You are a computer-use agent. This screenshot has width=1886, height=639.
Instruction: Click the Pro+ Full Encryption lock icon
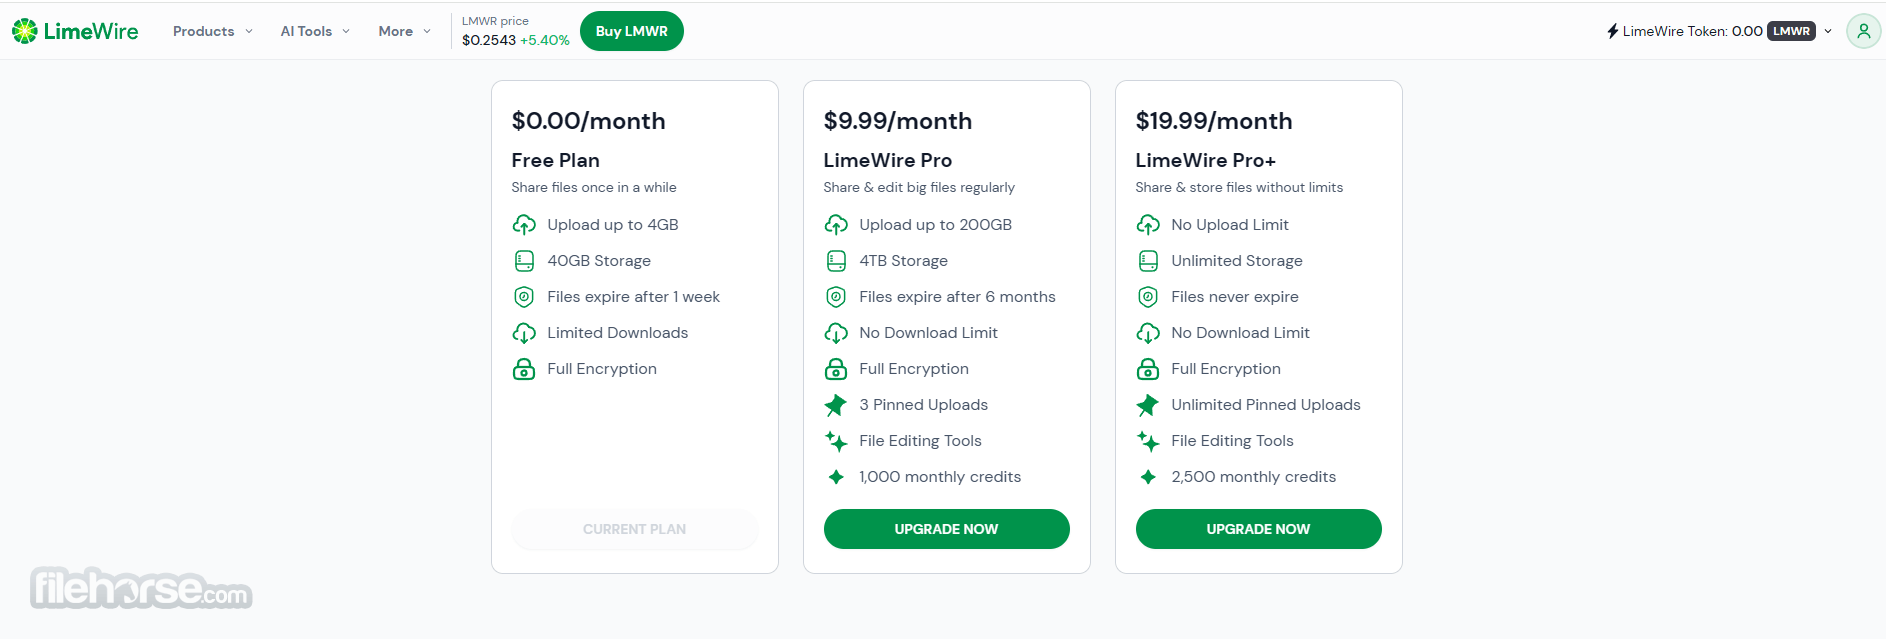(x=1148, y=369)
